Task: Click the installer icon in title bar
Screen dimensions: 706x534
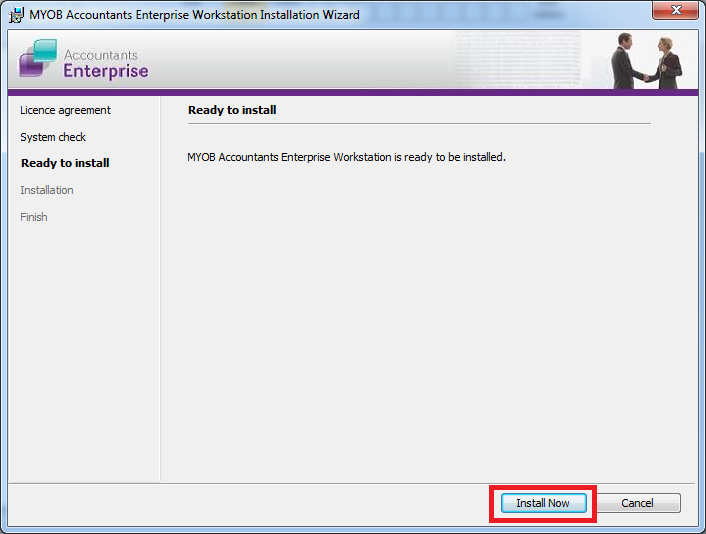Action: (x=16, y=14)
